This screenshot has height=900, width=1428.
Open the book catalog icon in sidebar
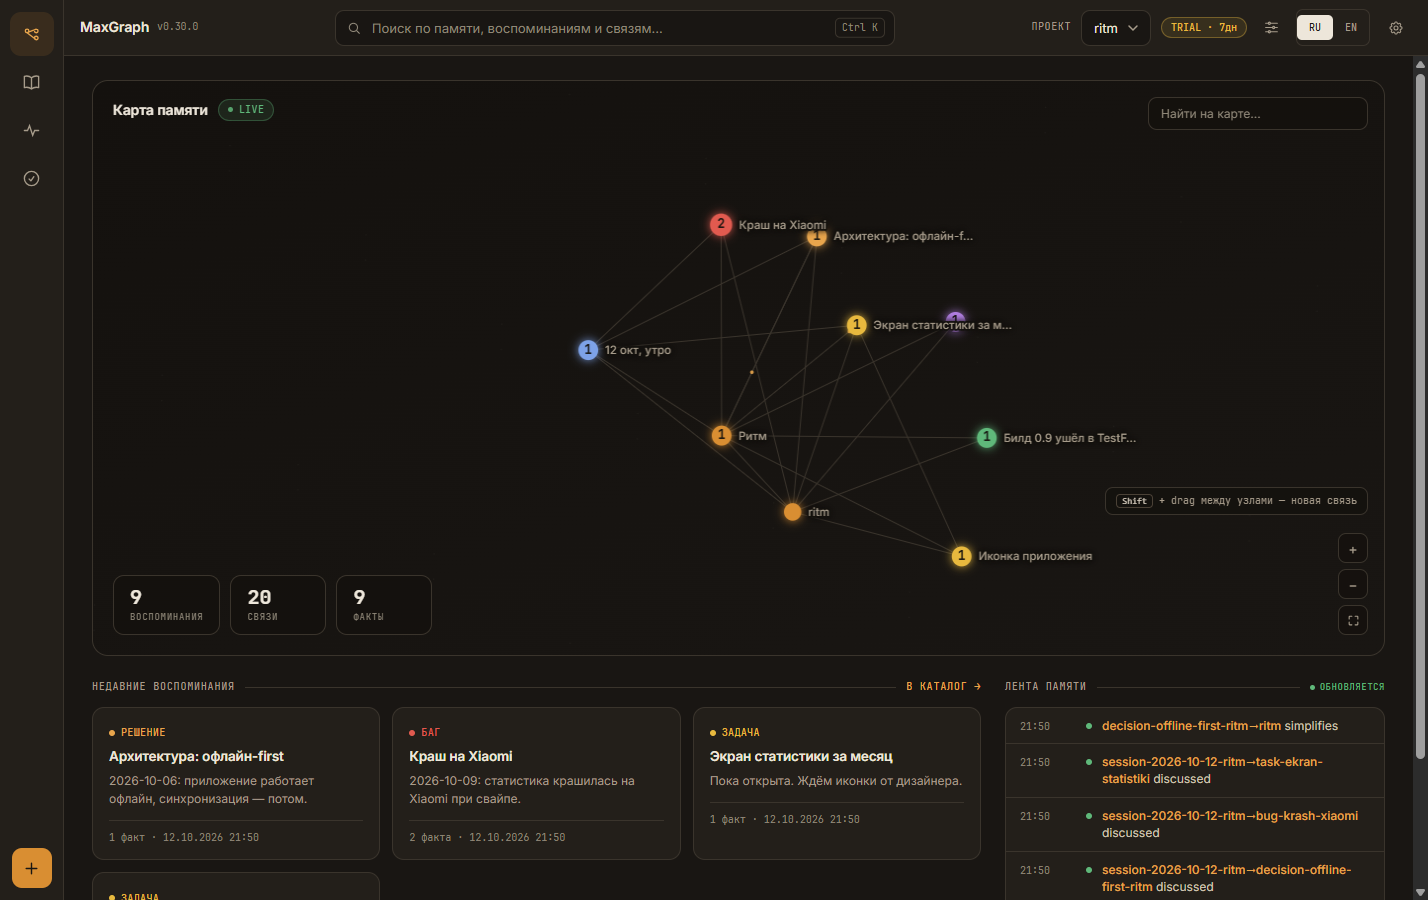(x=32, y=82)
